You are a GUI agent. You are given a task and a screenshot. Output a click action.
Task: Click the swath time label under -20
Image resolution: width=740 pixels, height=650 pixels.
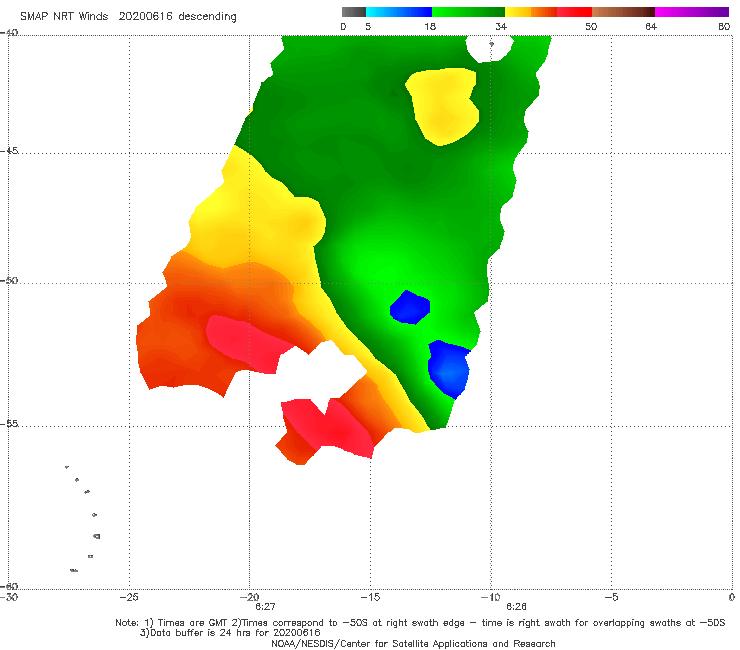[265, 607]
